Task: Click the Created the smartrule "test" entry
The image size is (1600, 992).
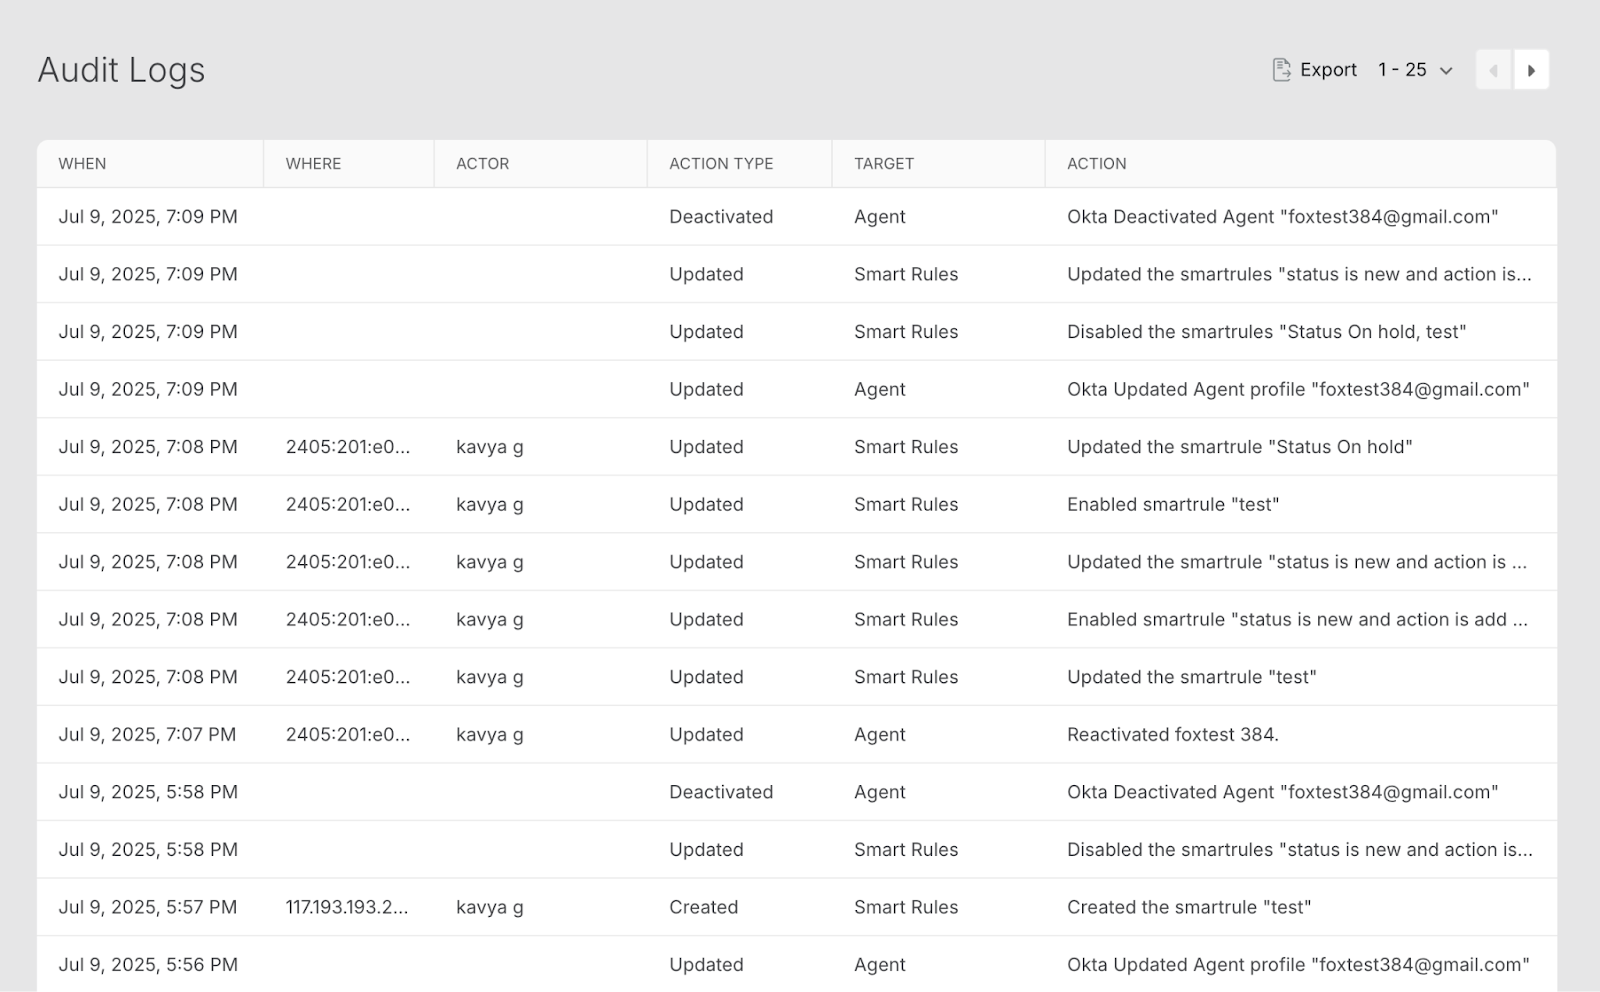Action: point(1188,908)
